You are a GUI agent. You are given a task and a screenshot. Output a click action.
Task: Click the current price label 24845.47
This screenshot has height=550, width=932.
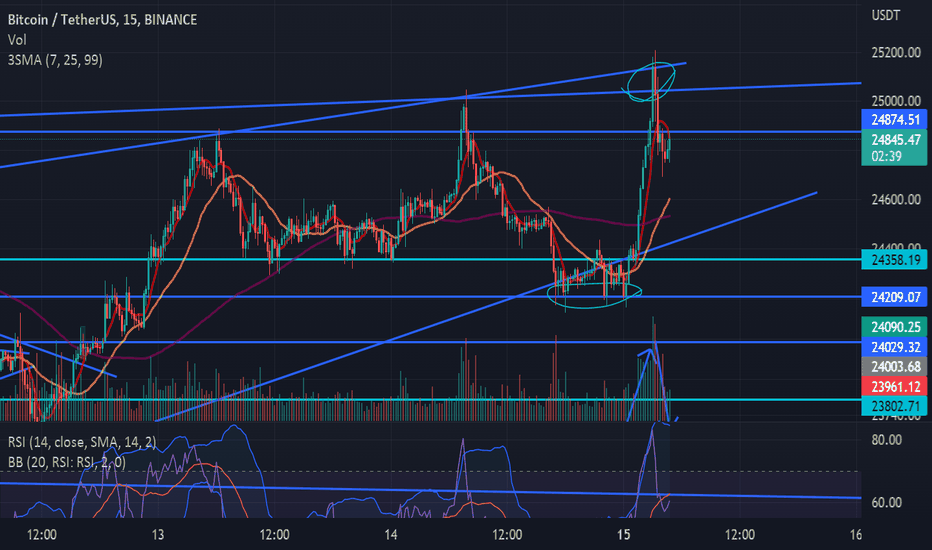(x=895, y=140)
